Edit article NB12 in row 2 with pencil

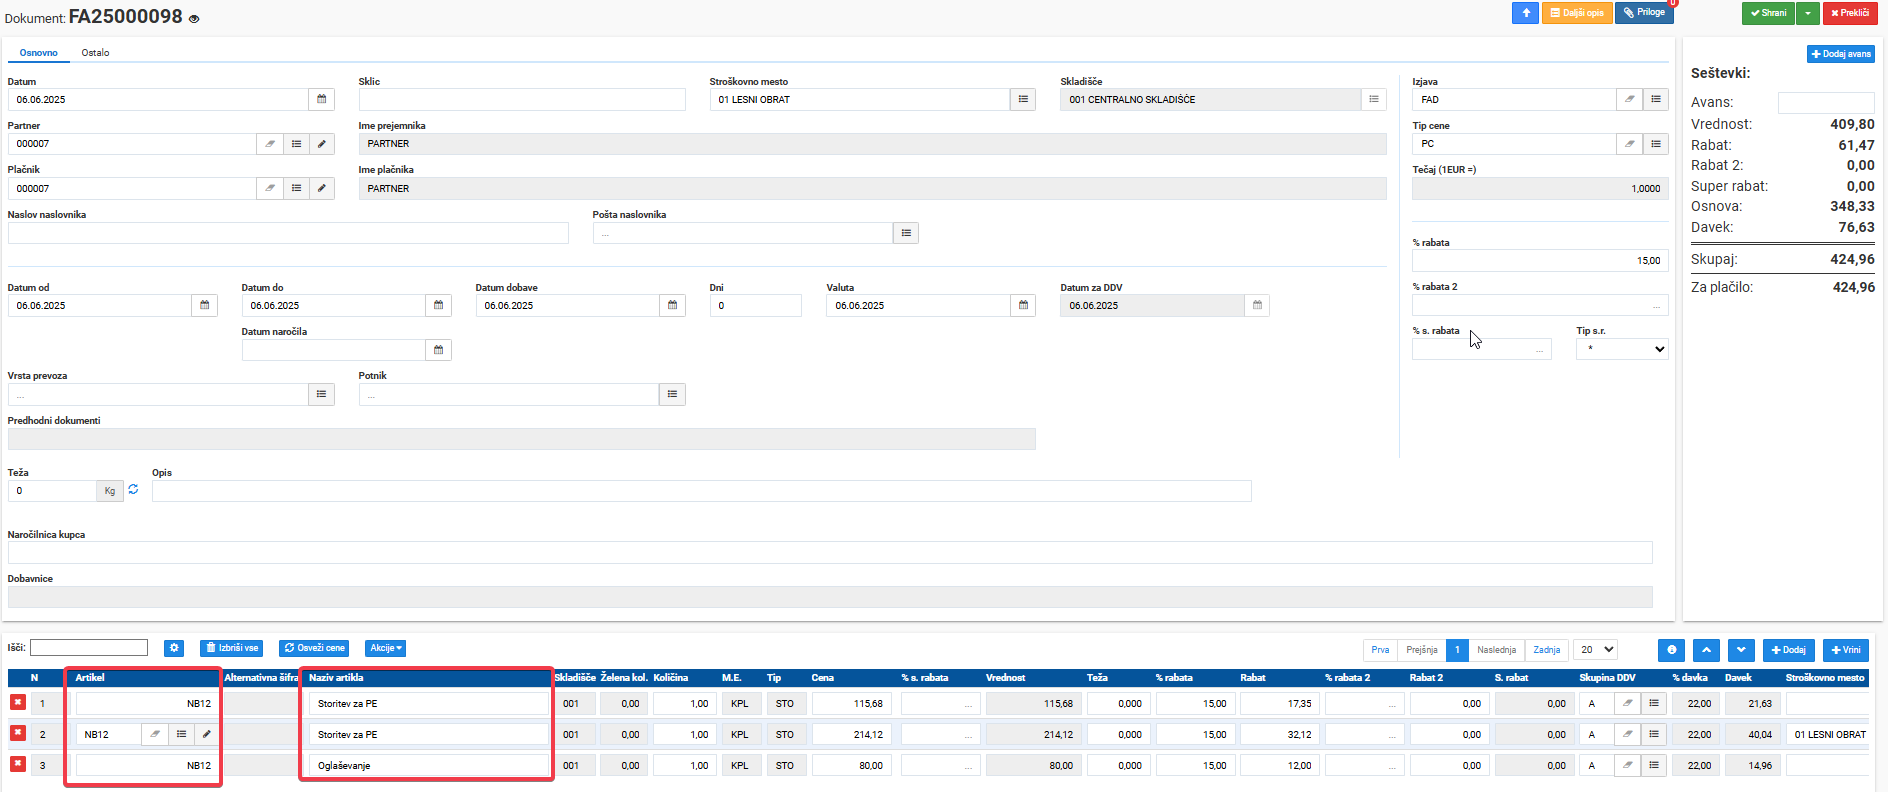click(x=206, y=734)
